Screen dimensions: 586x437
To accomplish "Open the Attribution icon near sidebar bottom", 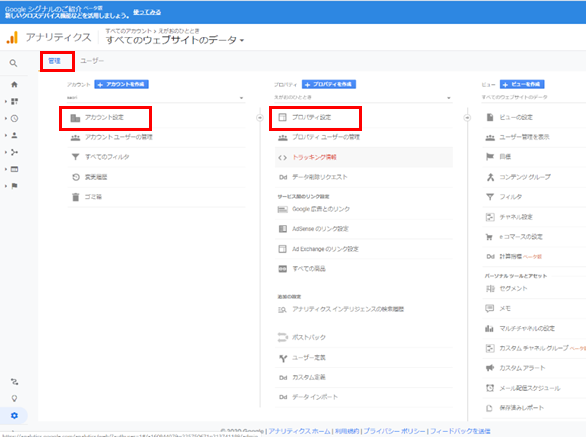I will pyautogui.click(x=14, y=382).
